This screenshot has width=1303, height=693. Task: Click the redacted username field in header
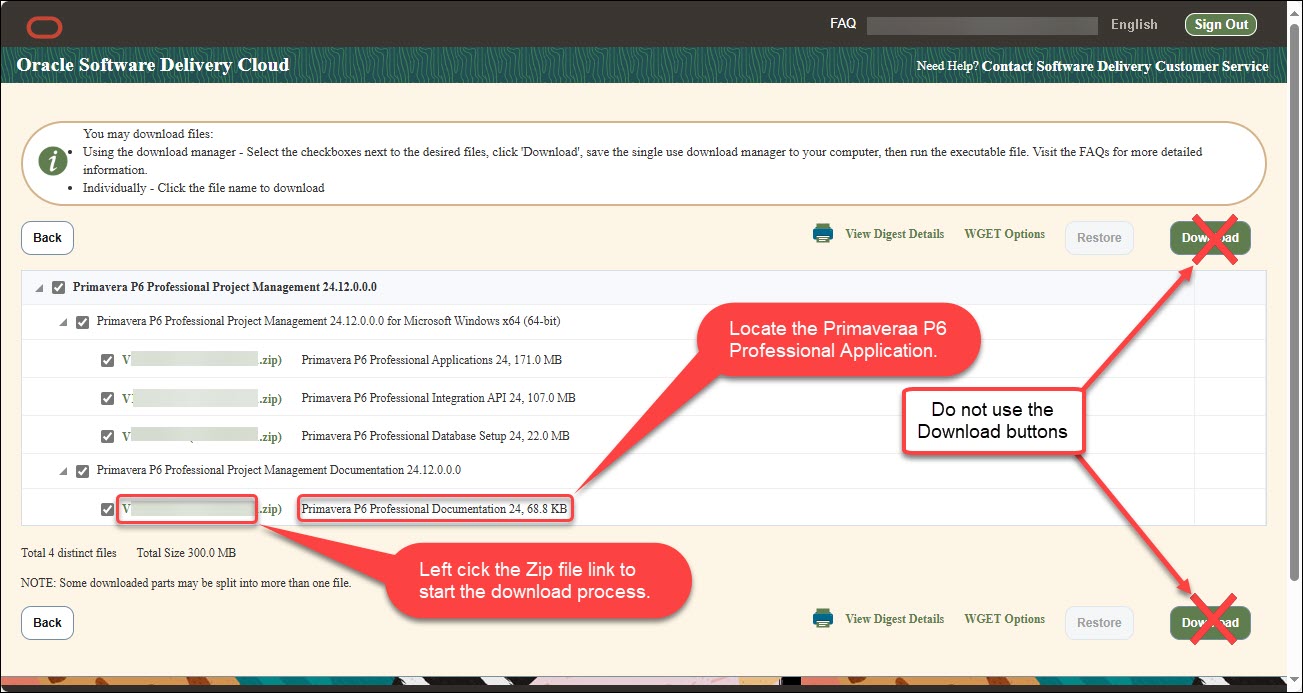click(983, 25)
